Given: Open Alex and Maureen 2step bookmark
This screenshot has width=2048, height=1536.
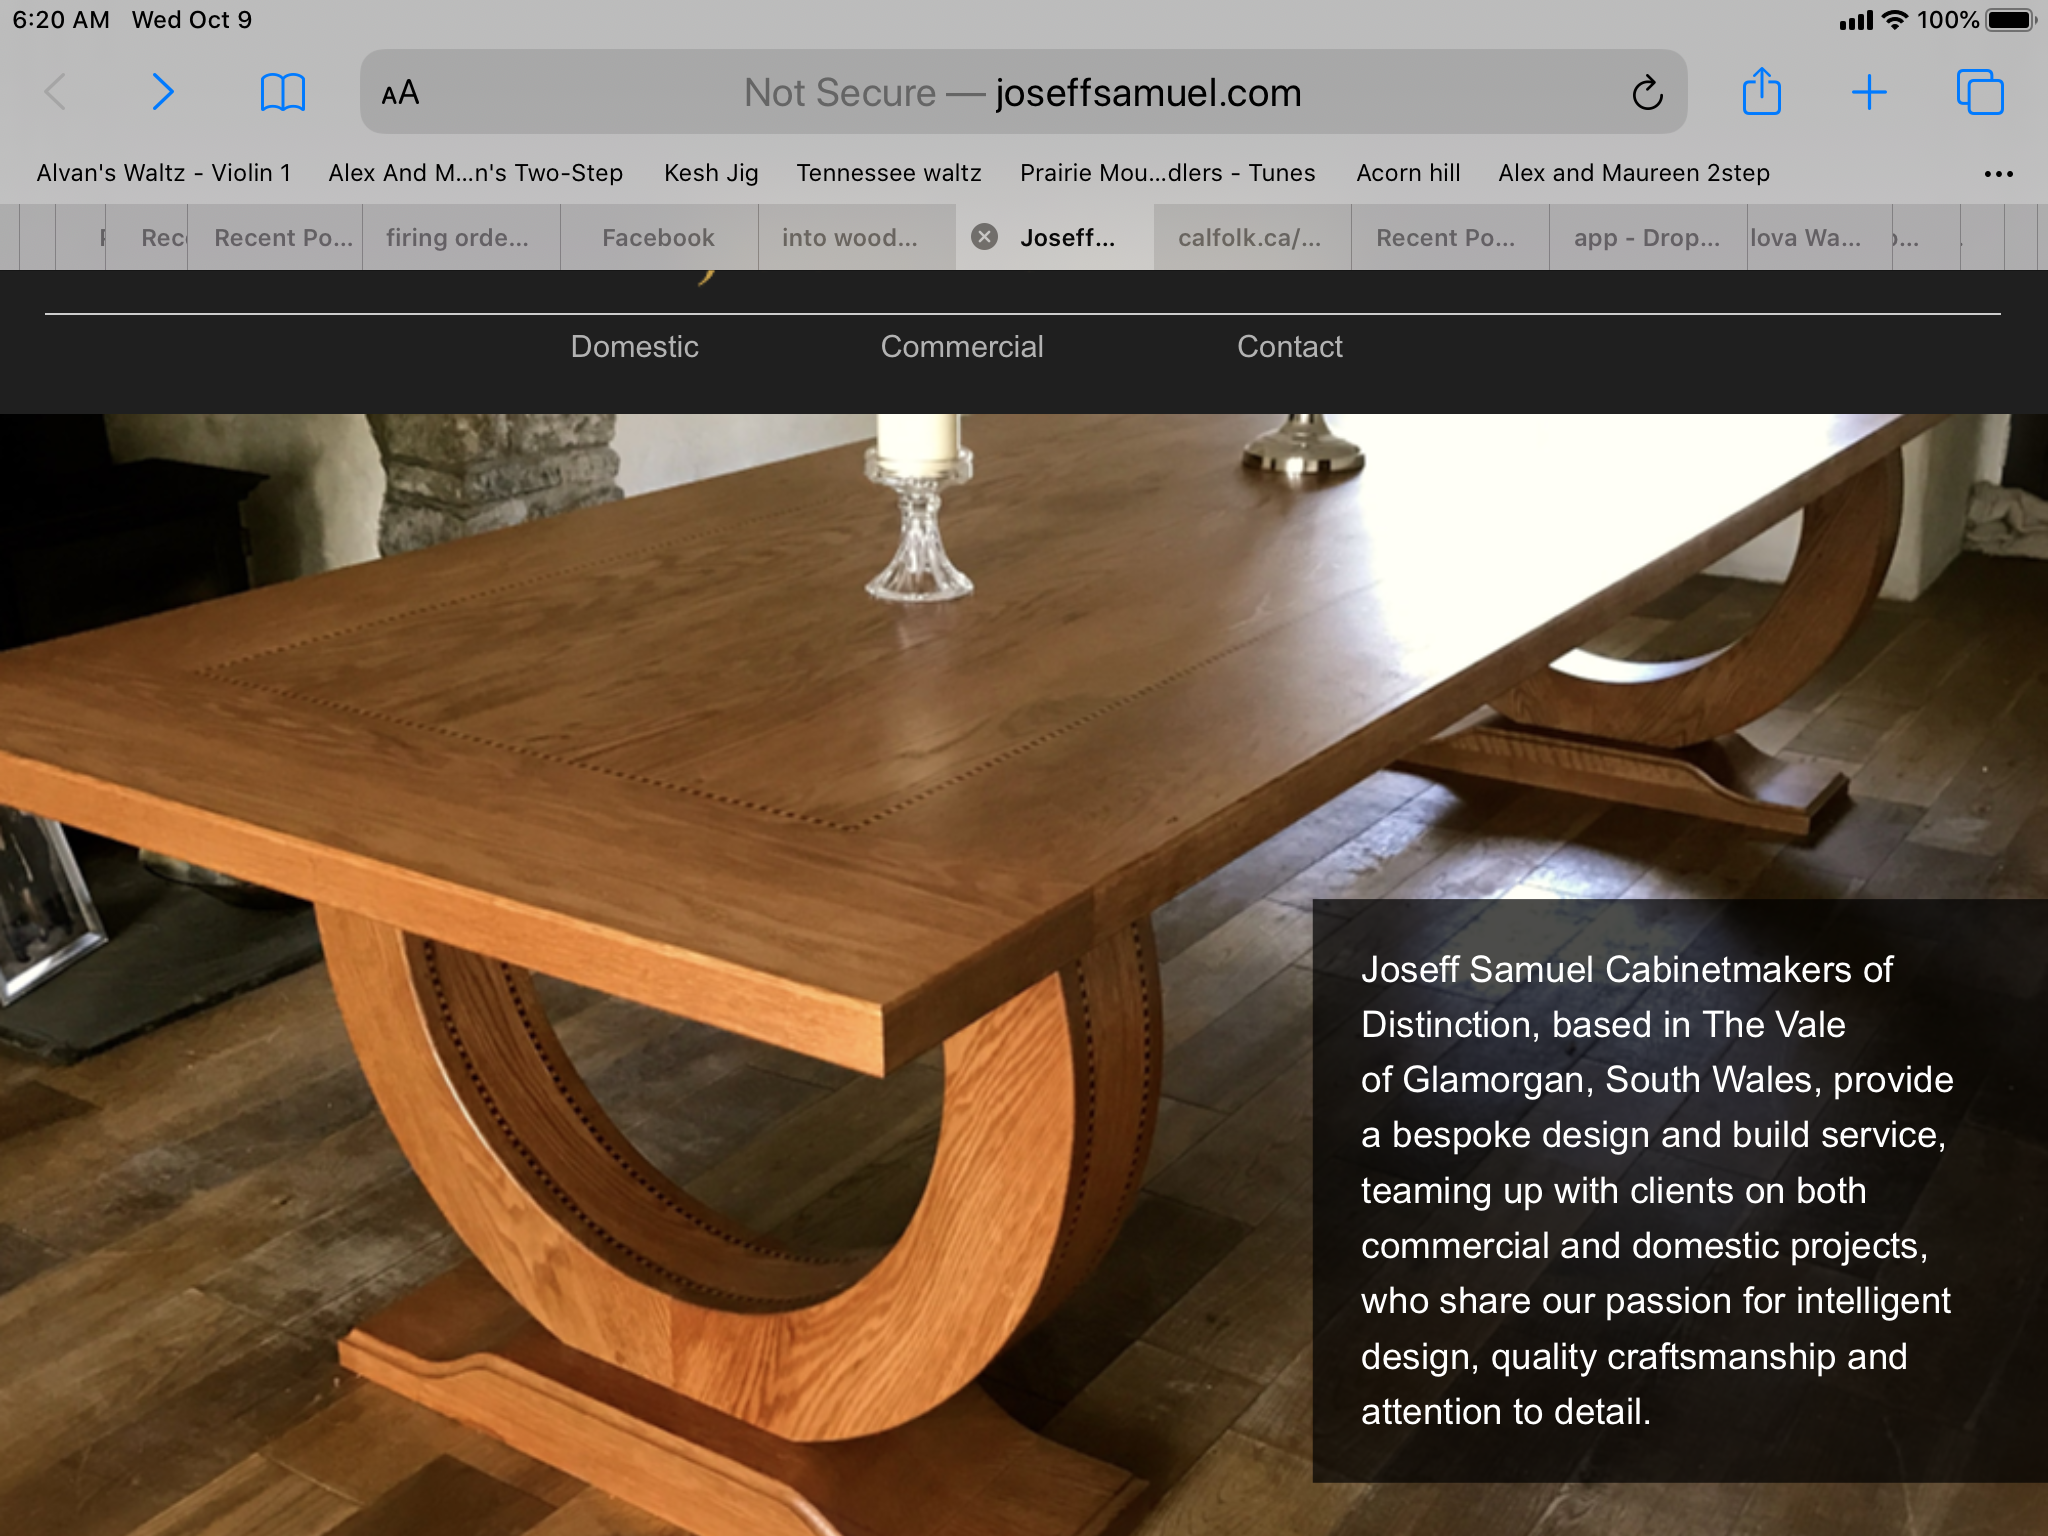Looking at the screenshot, I should pos(1634,173).
